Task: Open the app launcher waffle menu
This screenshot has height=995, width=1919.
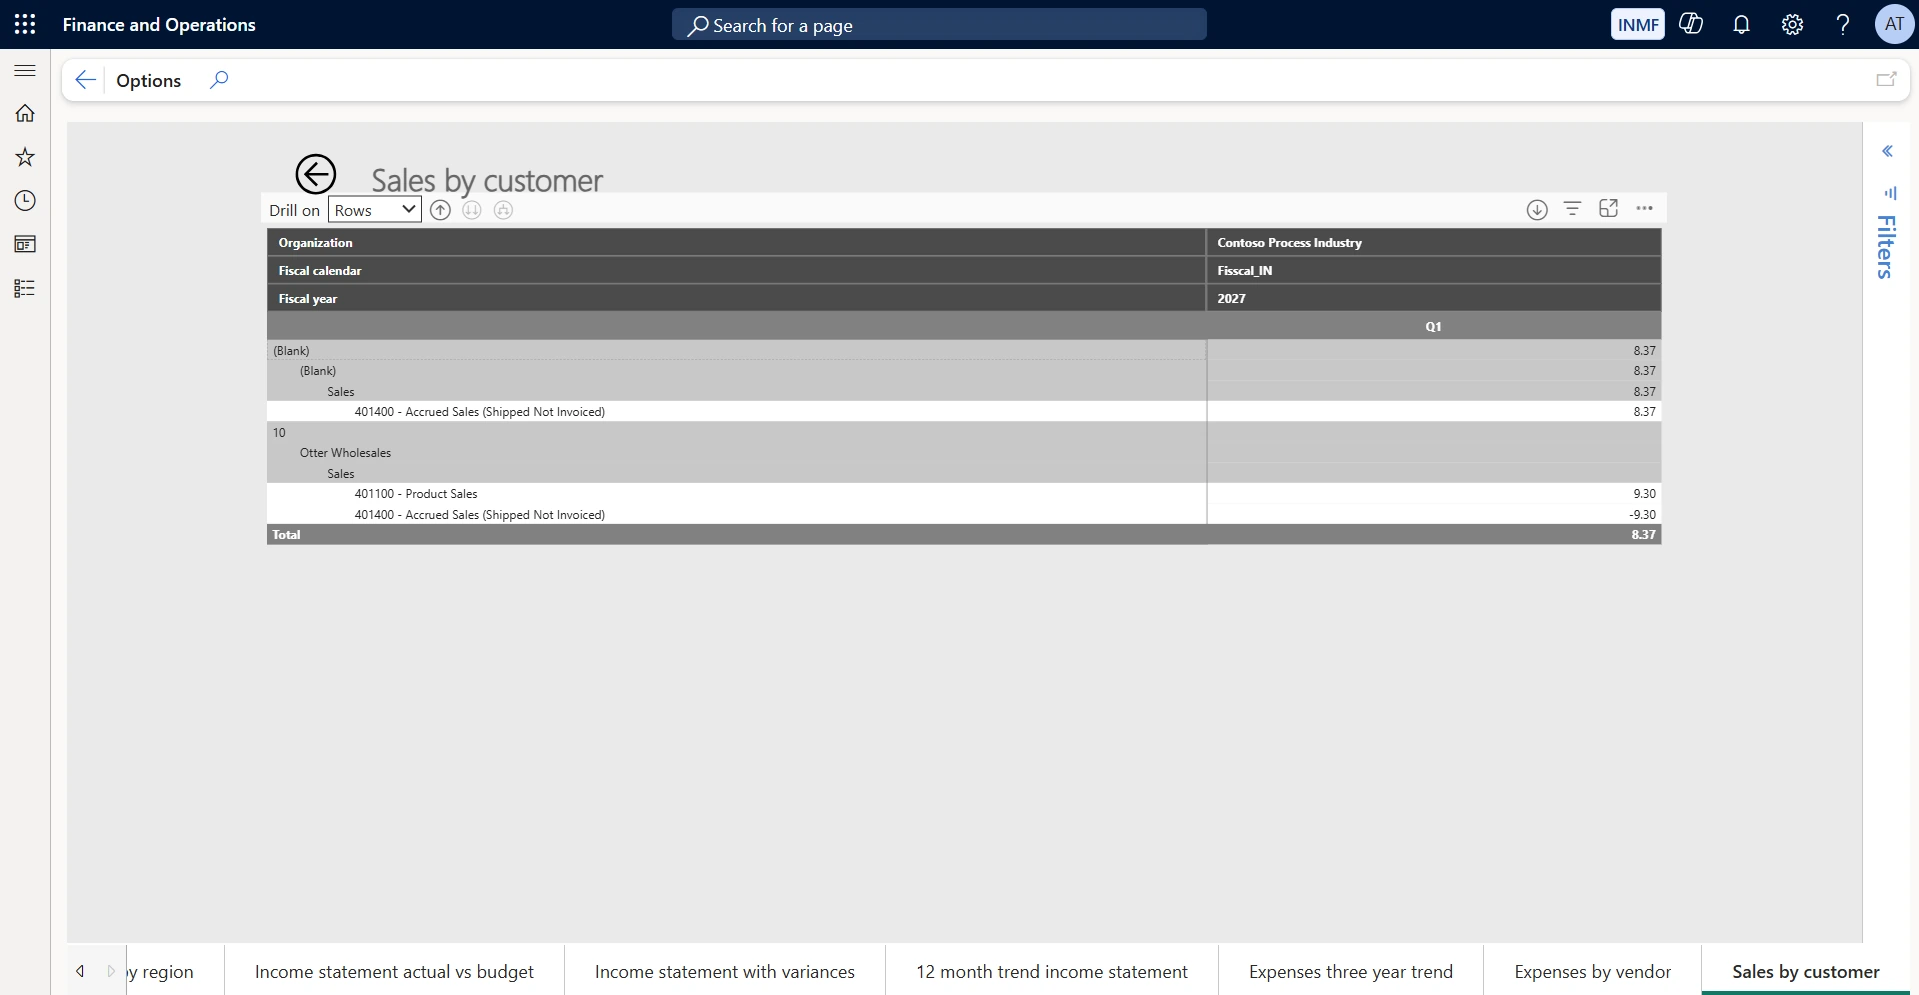Action: click(x=25, y=24)
